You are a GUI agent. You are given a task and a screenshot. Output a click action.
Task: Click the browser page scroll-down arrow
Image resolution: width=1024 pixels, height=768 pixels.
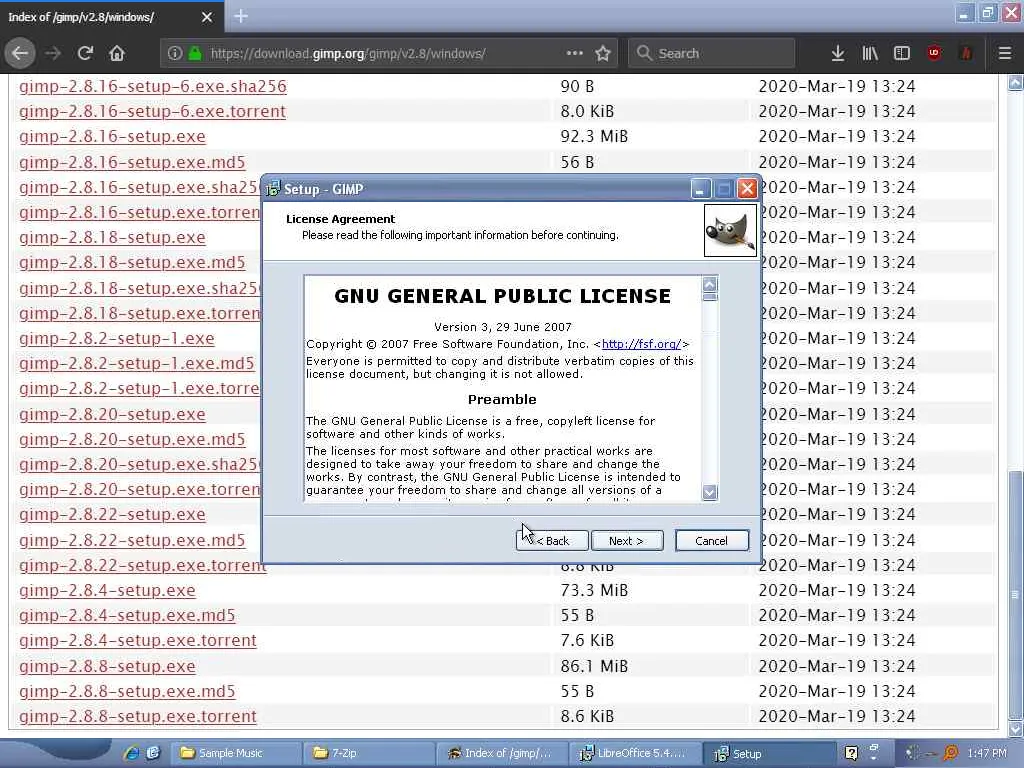point(1016,729)
